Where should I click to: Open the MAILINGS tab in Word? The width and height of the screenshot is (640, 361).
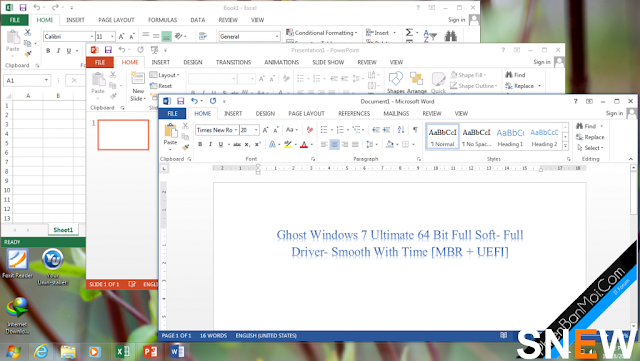coord(396,114)
